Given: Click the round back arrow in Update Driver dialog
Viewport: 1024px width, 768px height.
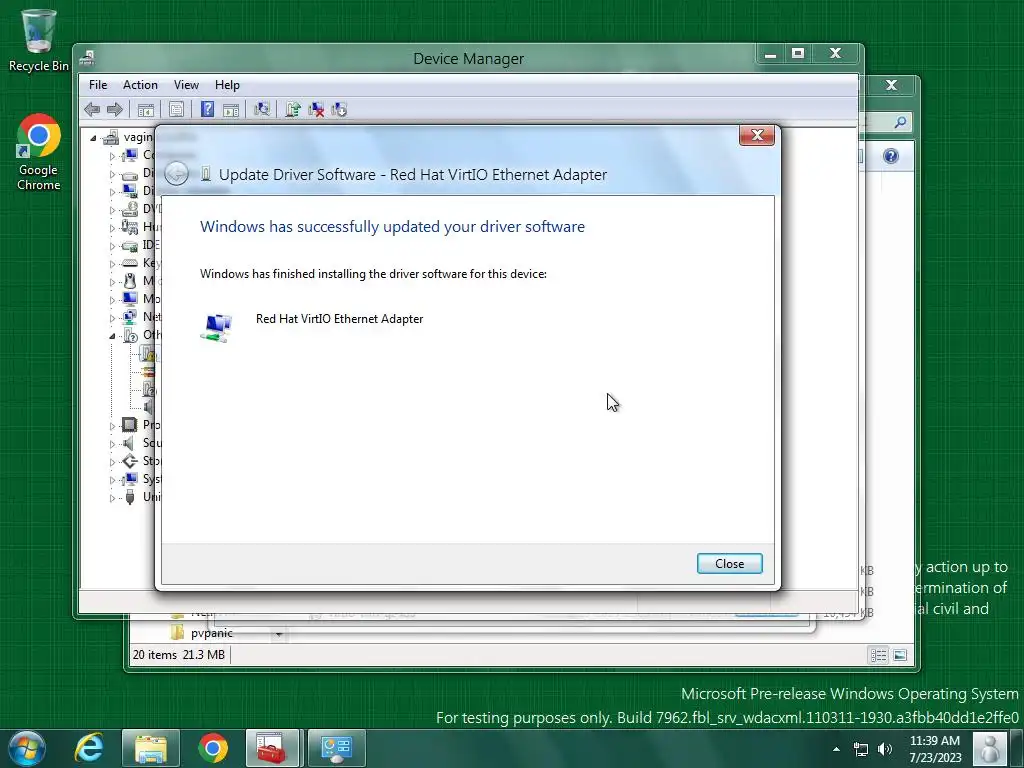Looking at the screenshot, I should click(176, 174).
